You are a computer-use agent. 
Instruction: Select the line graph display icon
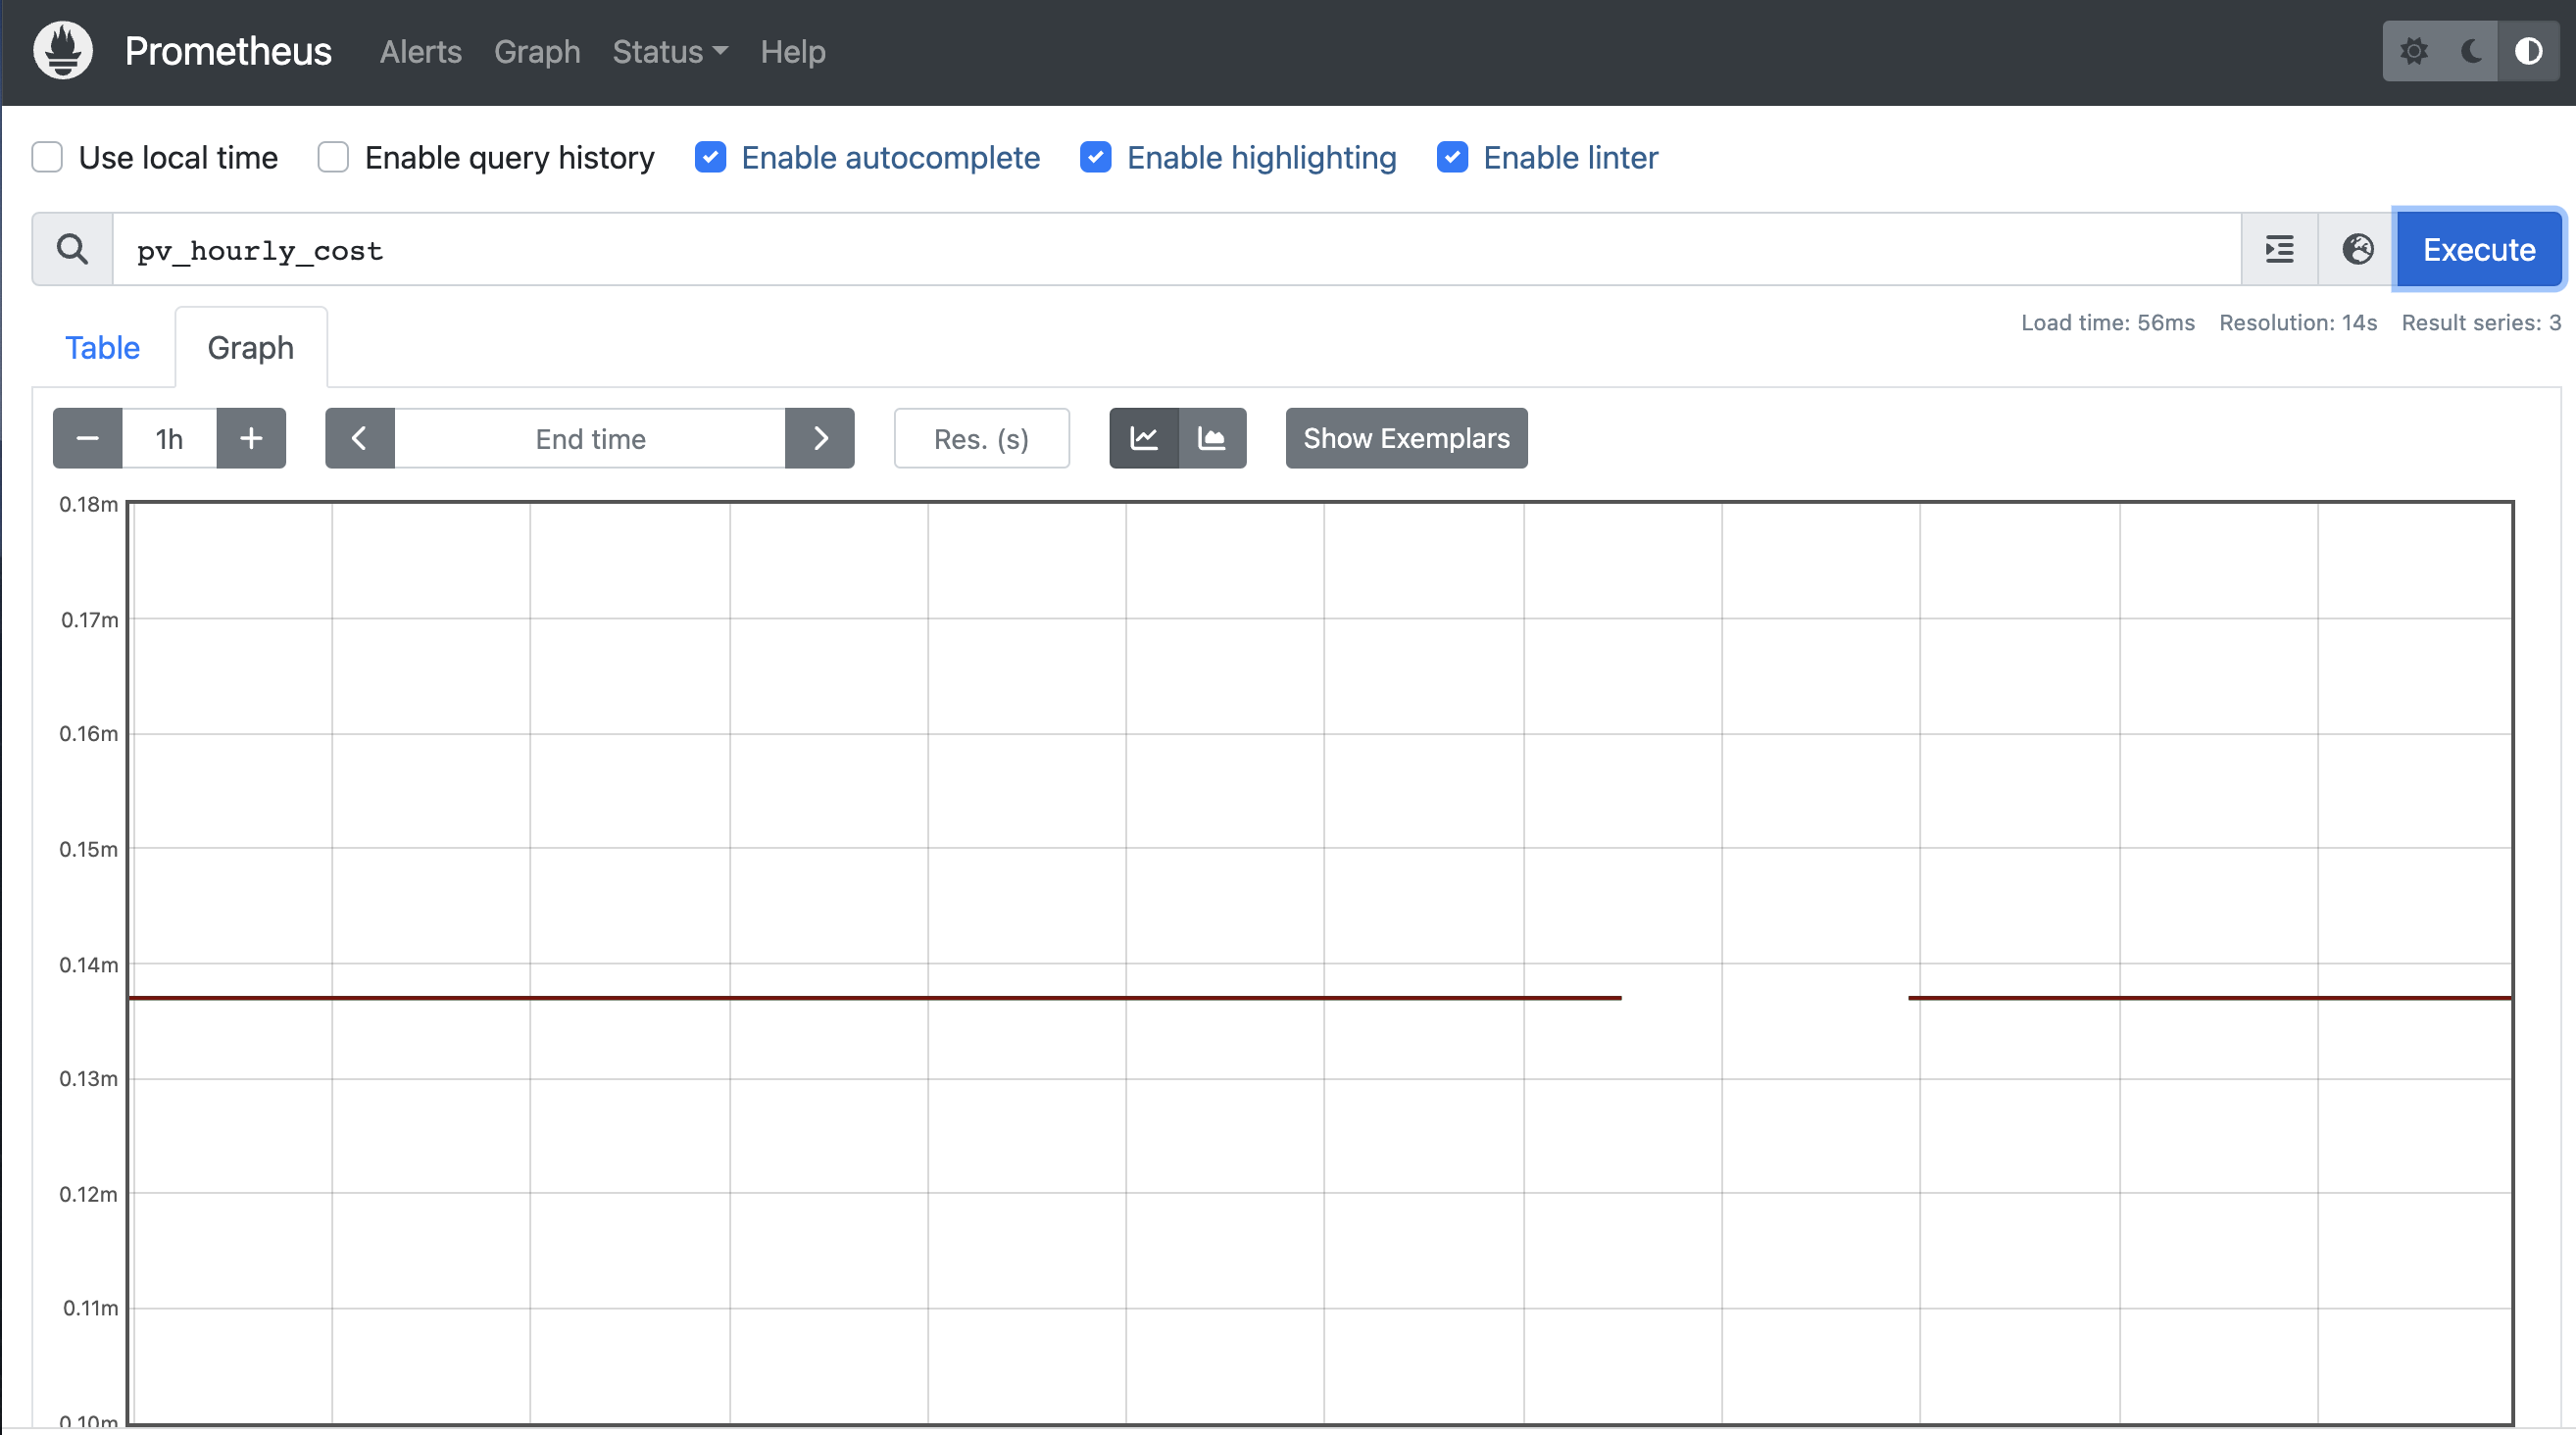(1143, 438)
